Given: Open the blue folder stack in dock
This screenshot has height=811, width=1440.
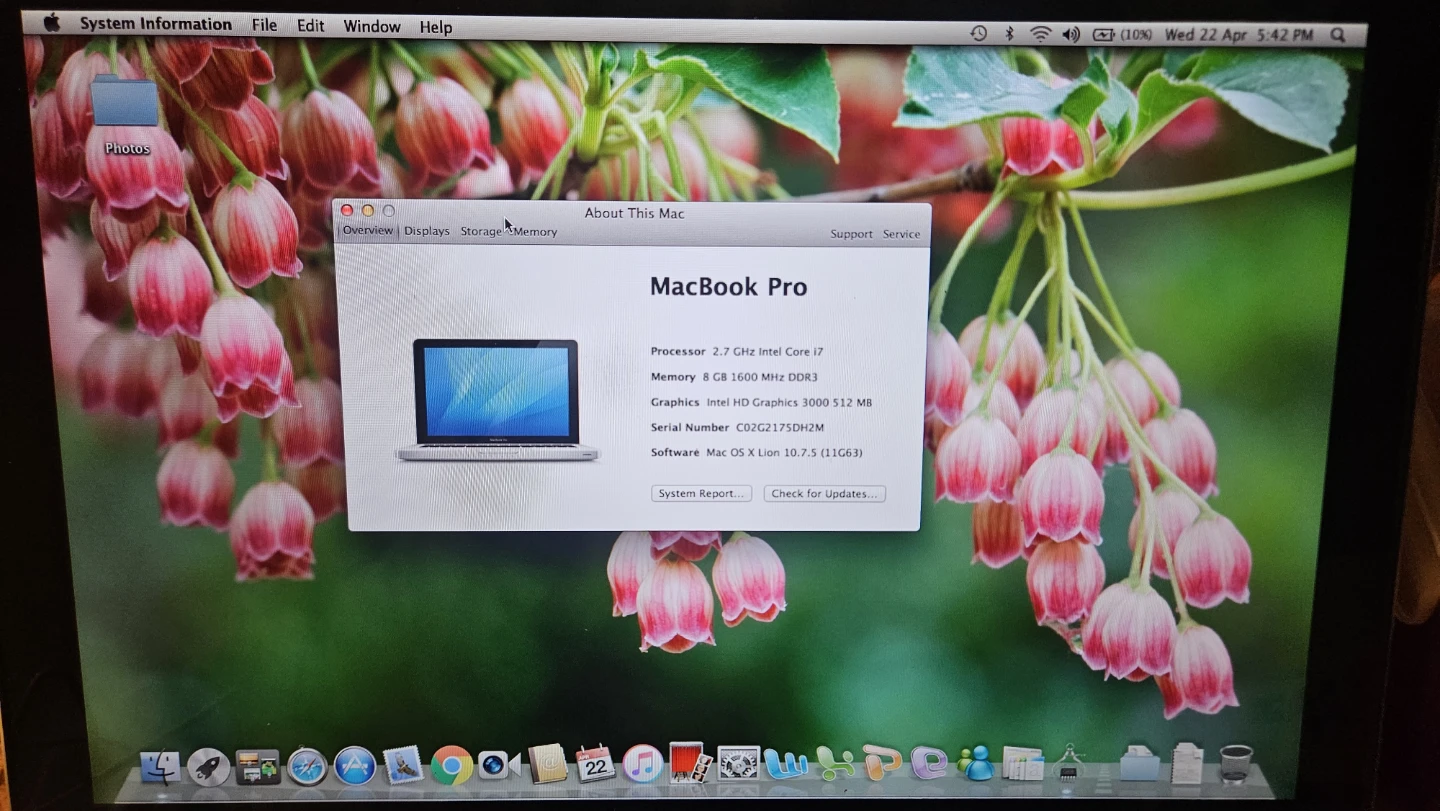Looking at the screenshot, I should click(1140, 764).
